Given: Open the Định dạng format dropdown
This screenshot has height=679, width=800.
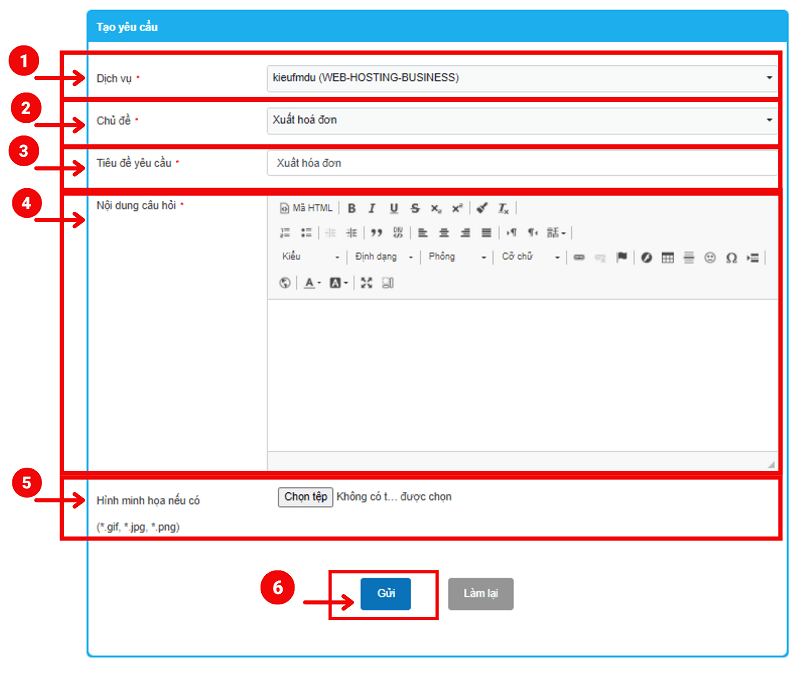Looking at the screenshot, I should tap(384, 257).
